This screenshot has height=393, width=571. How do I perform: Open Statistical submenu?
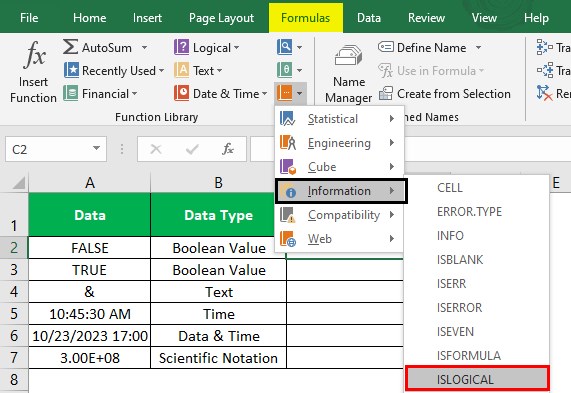coord(339,119)
